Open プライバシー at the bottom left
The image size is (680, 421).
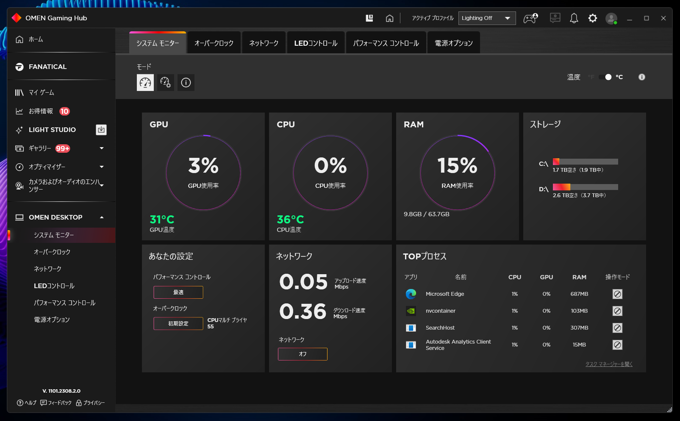[x=90, y=403]
